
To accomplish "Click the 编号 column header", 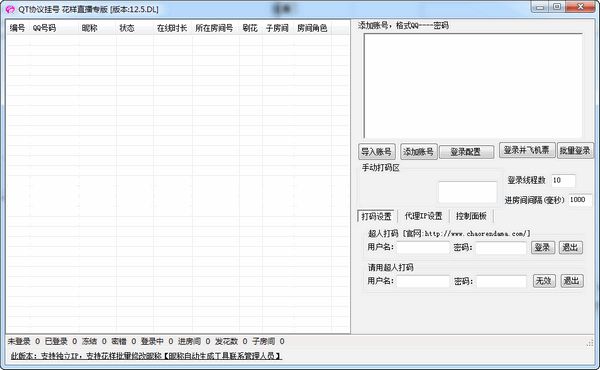I will [17, 28].
